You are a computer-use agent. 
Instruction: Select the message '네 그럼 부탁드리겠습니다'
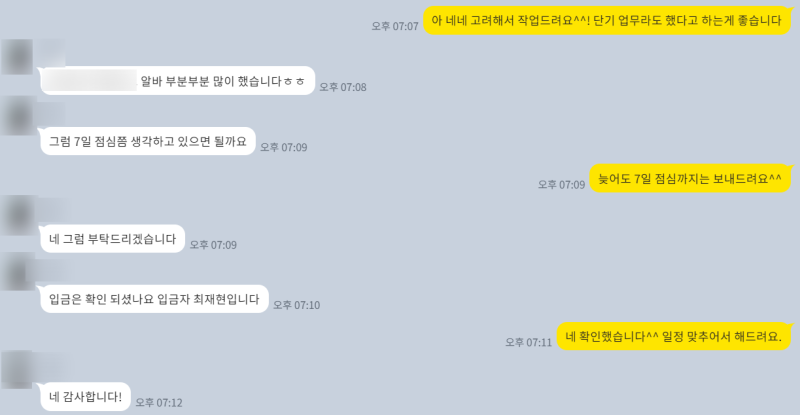112,238
